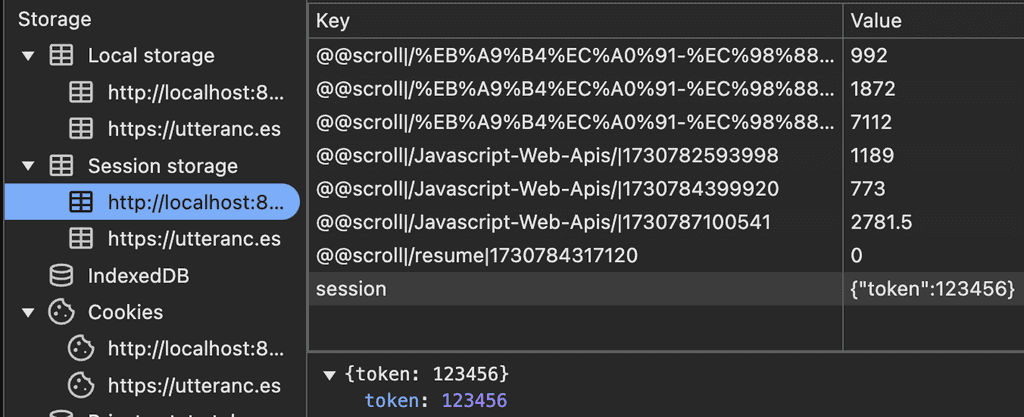Viewport: 1024px width, 417px height.
Task: Collapse the Local storage tree node
Action: click(x=27, y=56)
